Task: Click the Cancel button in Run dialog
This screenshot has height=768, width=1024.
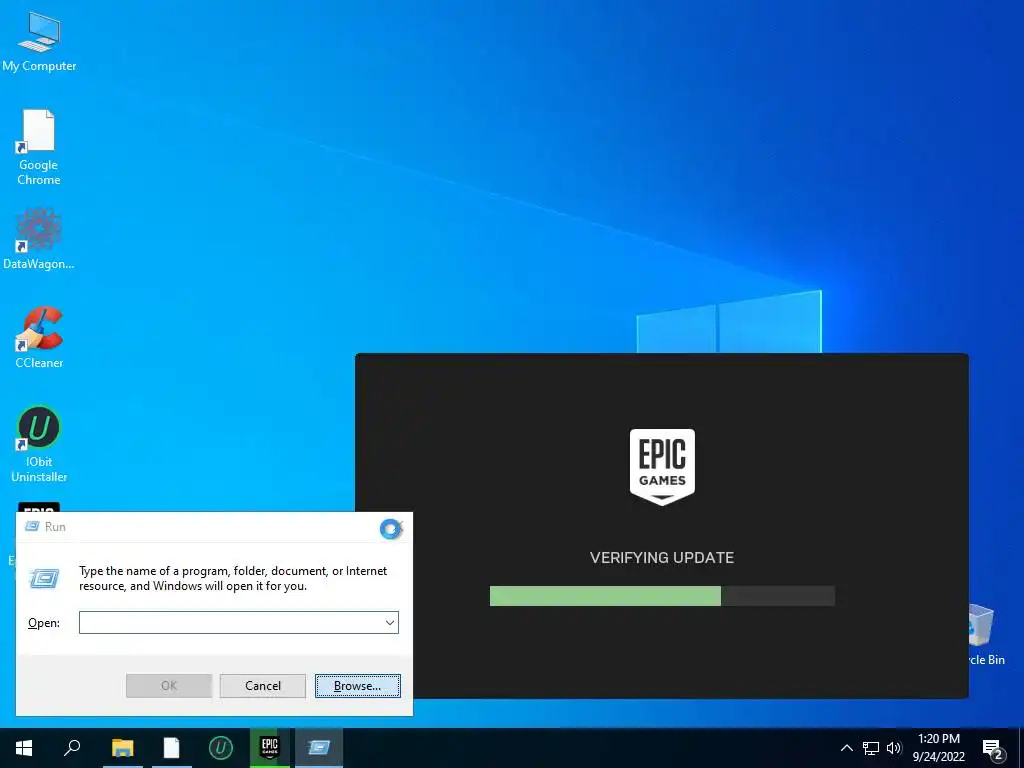Action: 263,686
